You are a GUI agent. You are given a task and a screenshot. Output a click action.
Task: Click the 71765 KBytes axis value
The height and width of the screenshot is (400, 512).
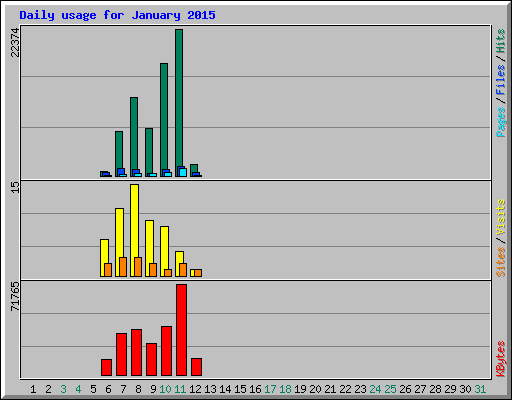15,297
